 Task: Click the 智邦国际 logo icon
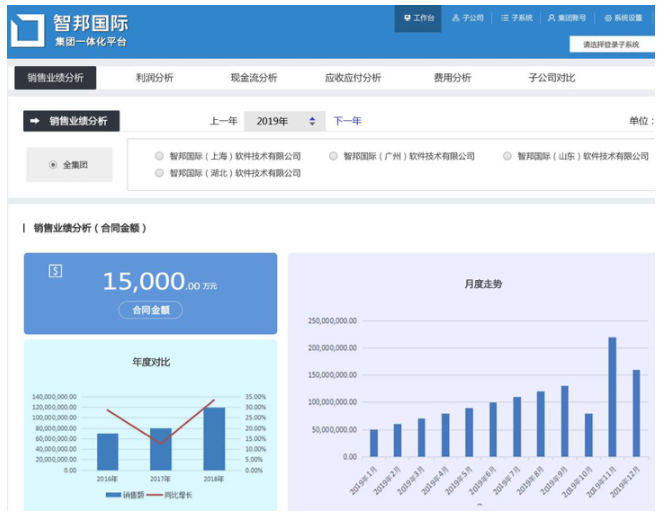click(x=28, y=30)
